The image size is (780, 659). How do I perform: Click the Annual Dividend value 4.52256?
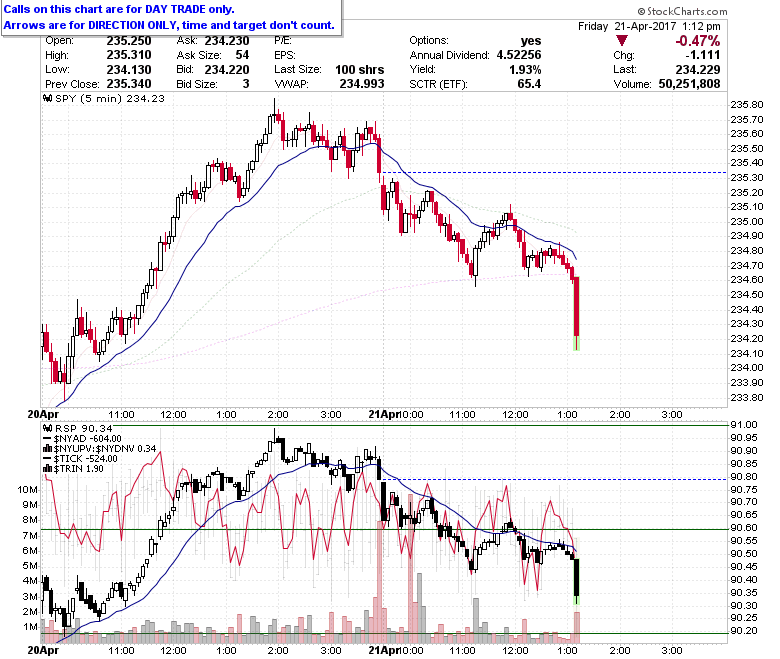click(519, 55)
